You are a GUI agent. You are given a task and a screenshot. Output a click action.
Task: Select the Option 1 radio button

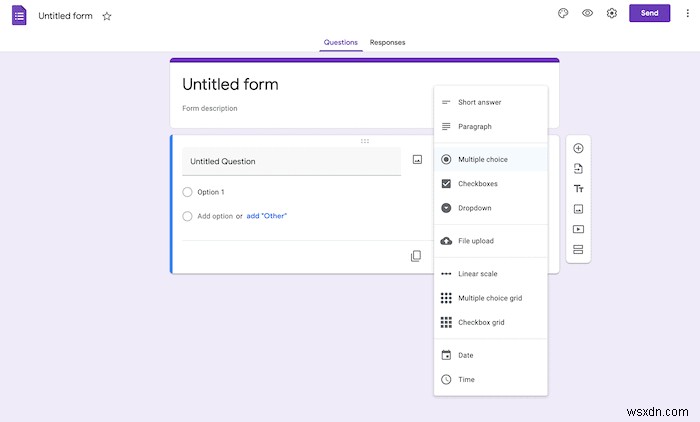point(187,192)
